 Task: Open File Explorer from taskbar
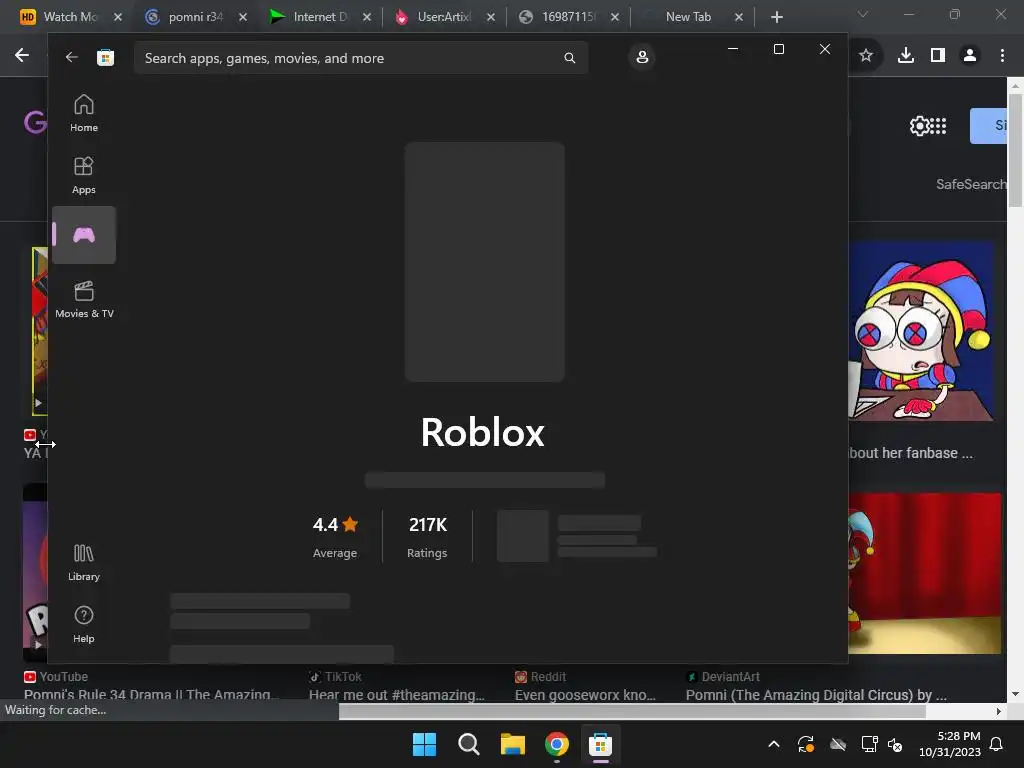pyautogui.click(x=513, y=744)
